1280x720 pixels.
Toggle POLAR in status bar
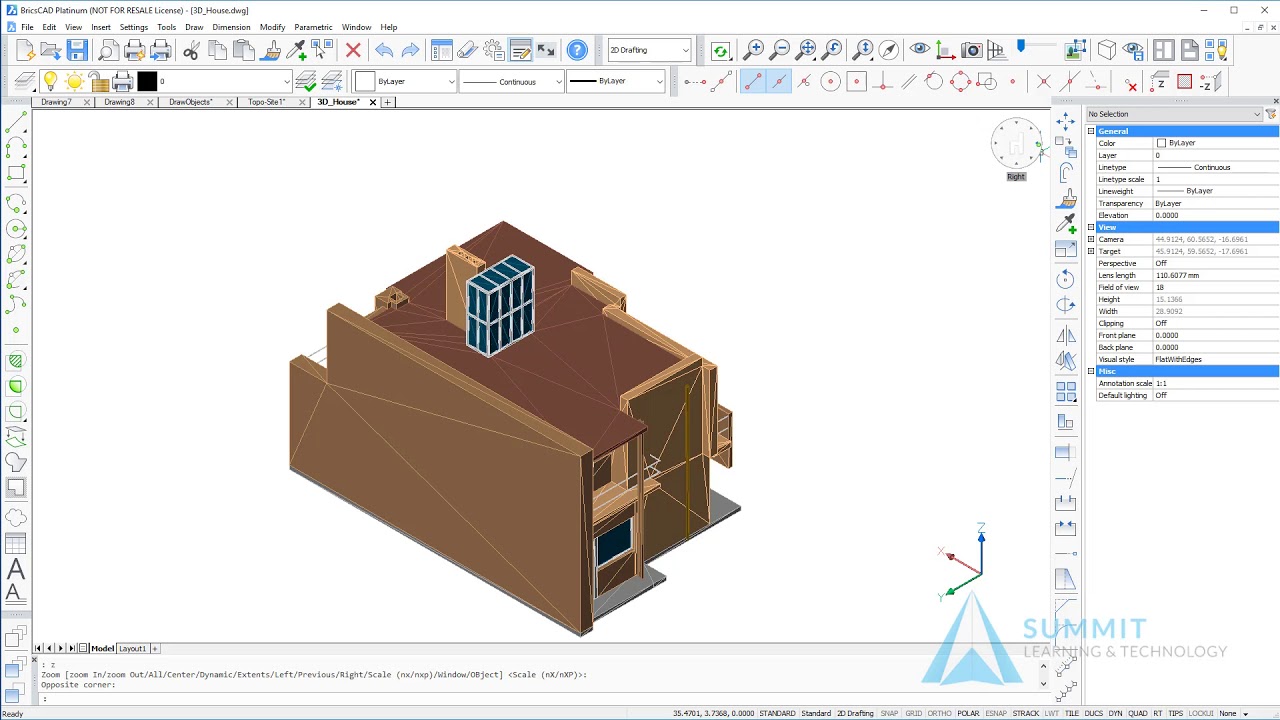968,713
